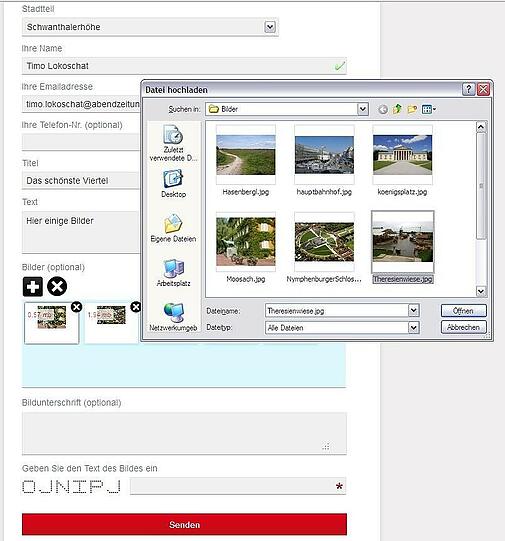Click the plus icon to add image
The width and height of the screenshot is (505, 541).
pyautogui.click(x=33, y=287)
